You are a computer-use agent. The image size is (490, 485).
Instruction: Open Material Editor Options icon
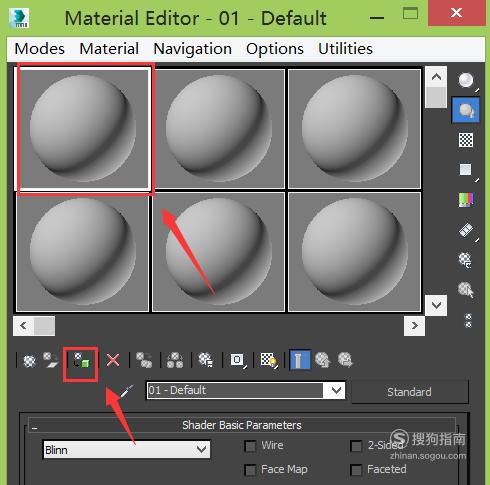coord(465,260)
